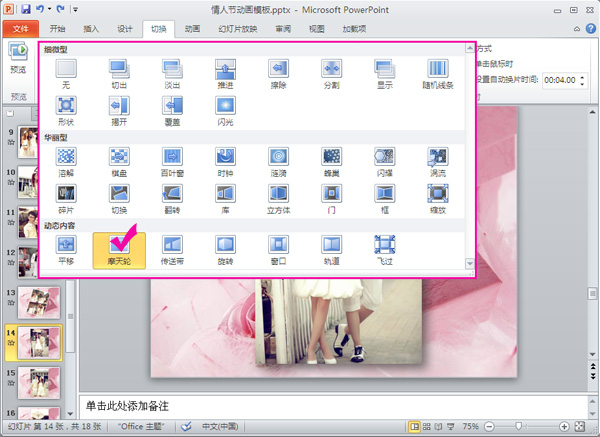Undo the last action
Image resolution: width=600 pixels, height=437 pixels.
[40, 9]
